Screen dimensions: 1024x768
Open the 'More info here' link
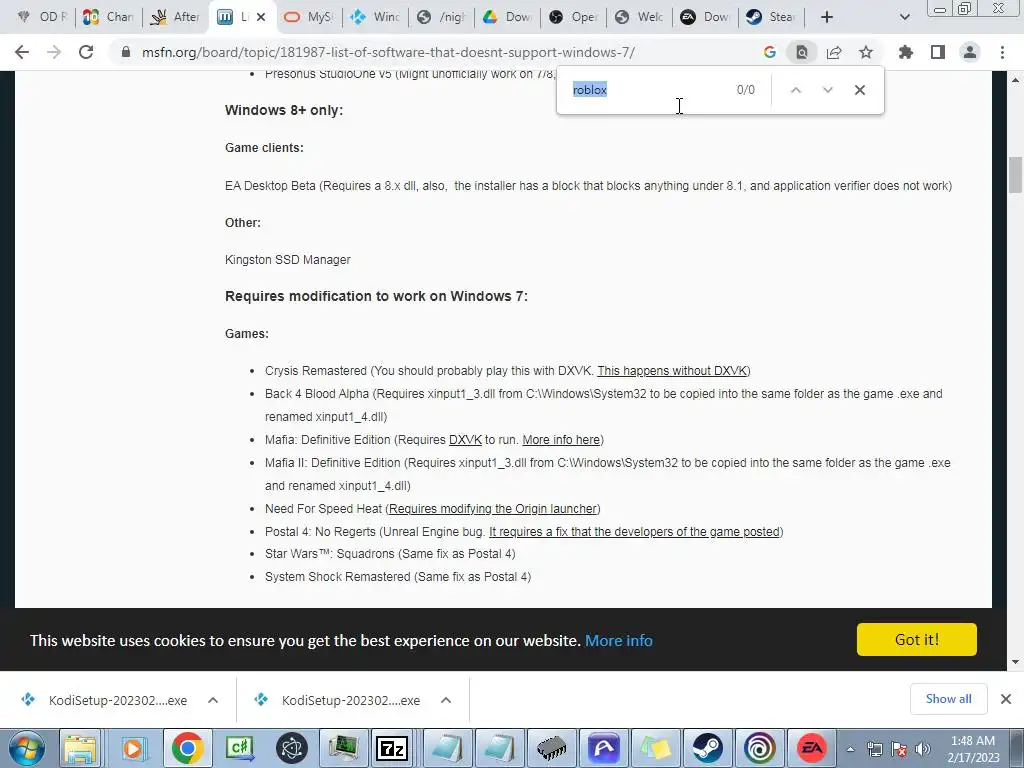(x=561, y=440)
